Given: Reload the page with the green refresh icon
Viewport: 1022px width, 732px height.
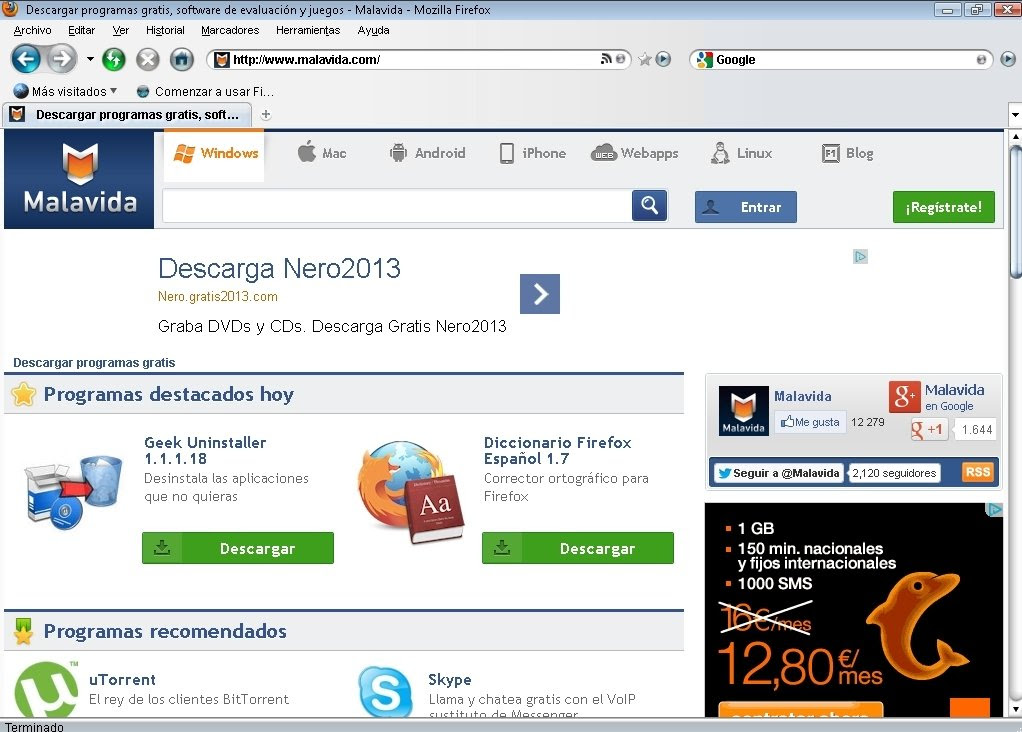Looking at the screenshot, I should [114, 59].
